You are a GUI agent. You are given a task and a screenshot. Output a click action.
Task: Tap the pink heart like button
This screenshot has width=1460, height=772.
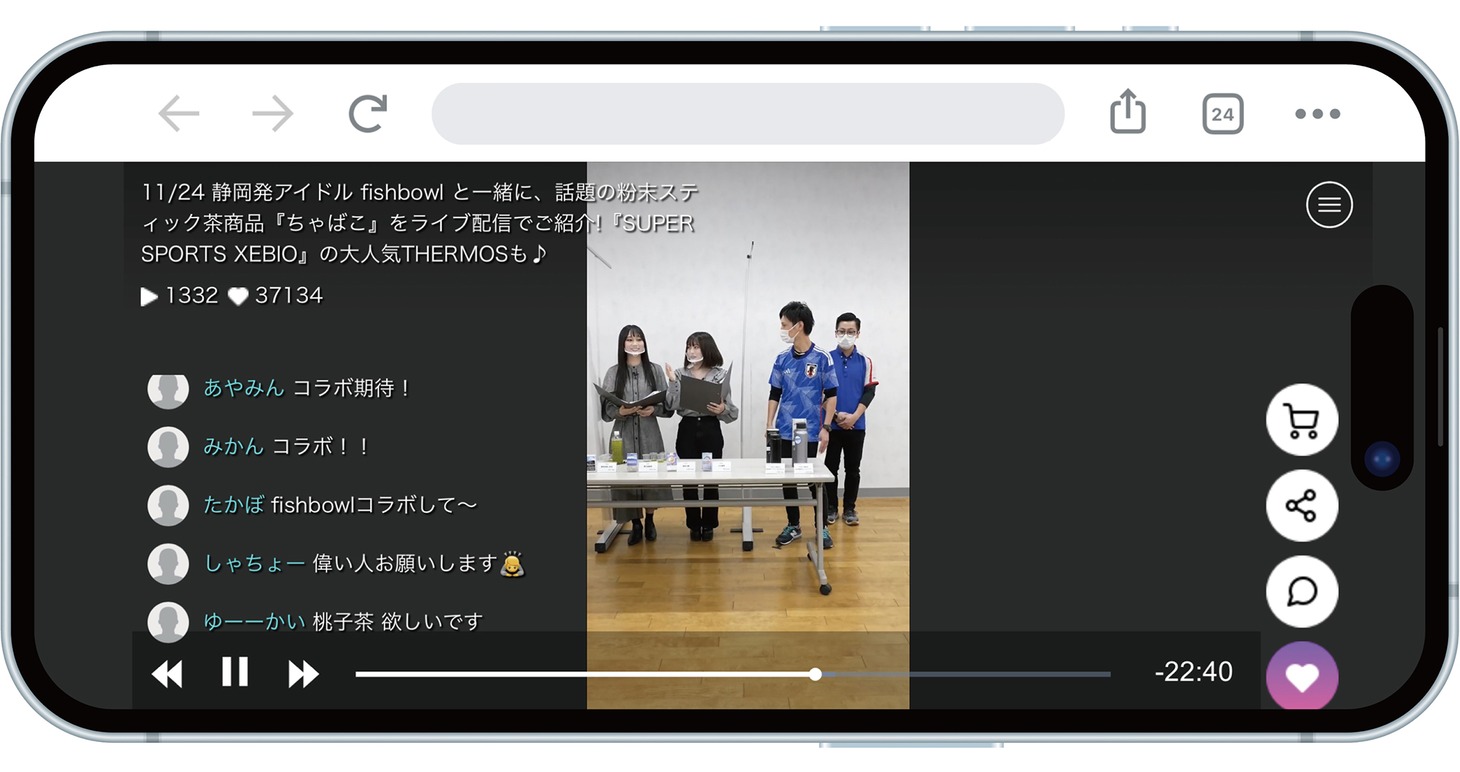coord(1301,677)
